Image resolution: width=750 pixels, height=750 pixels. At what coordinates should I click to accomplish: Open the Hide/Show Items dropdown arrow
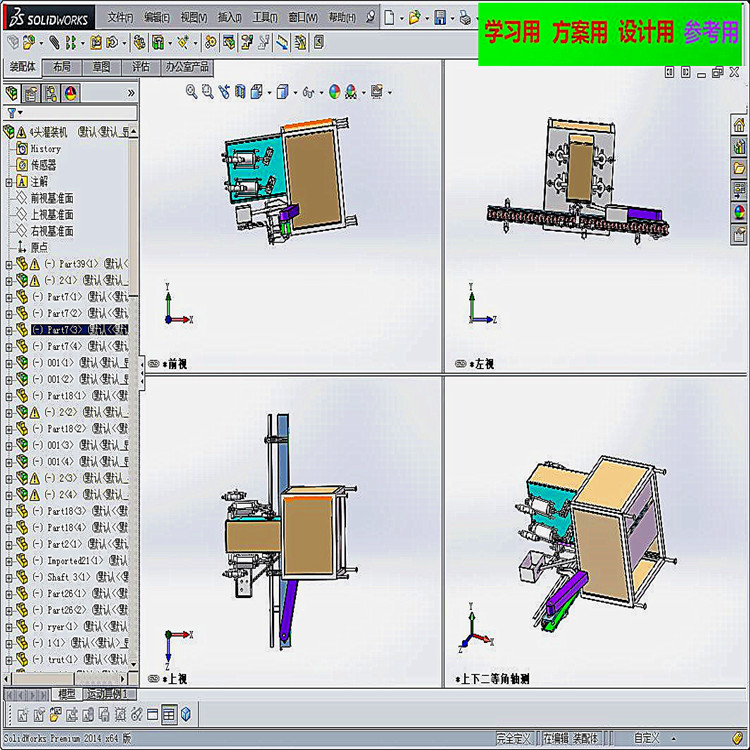pyautogui.click(x=321, y=93)
